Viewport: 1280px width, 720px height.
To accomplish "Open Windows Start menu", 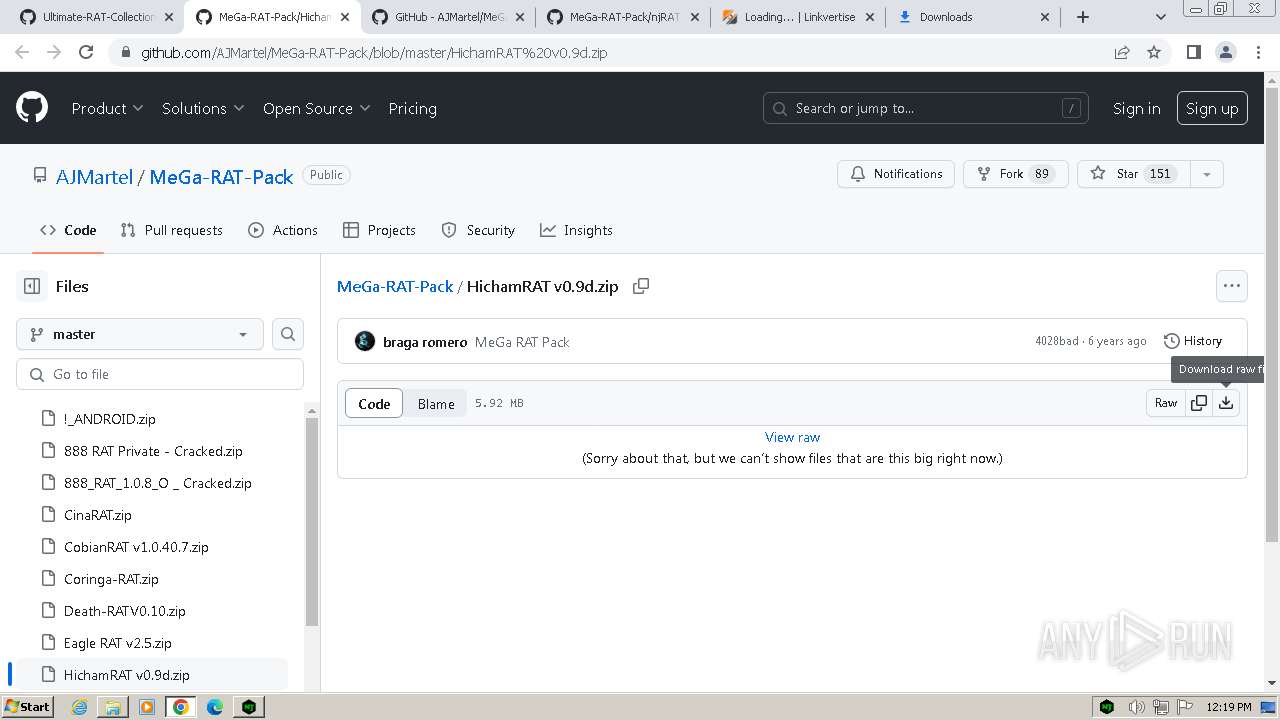I will 27,707.
